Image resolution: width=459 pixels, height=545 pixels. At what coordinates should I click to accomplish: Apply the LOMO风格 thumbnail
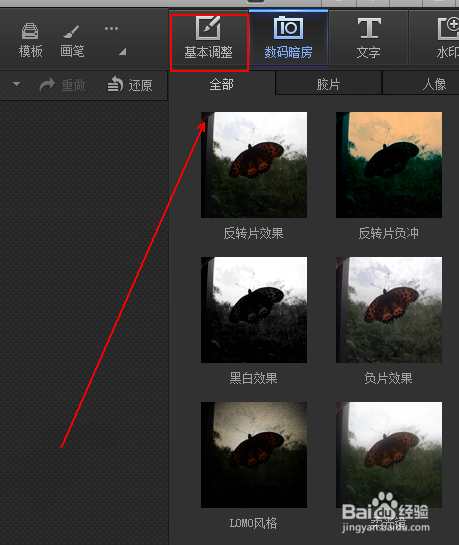coord(254,455)
